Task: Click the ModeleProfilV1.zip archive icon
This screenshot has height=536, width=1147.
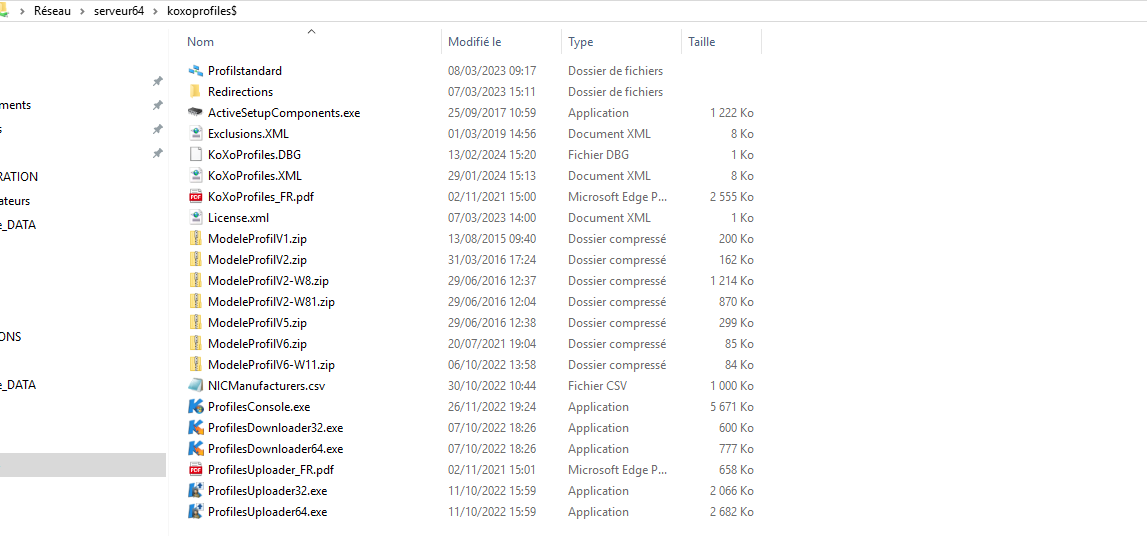Action: pyautogui.click(x=195, y=238)
